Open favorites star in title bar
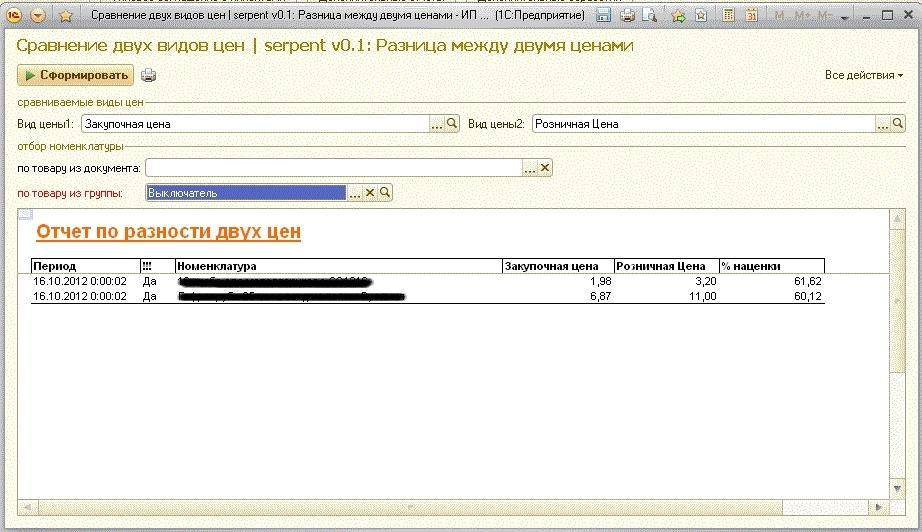 point(65,16)
